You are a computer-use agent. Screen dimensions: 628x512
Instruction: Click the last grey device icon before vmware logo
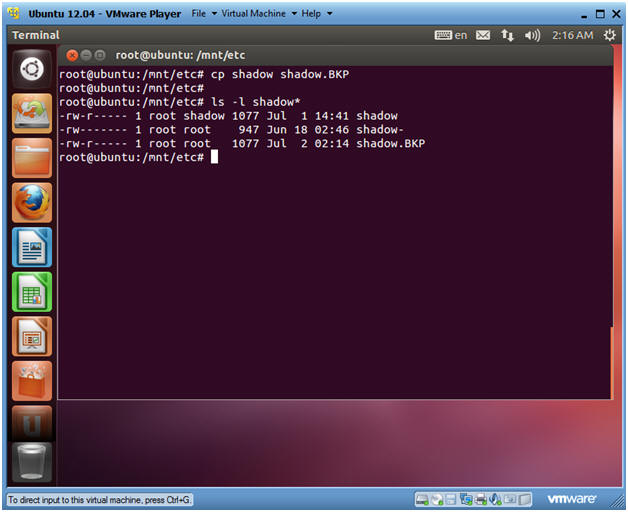click(524, 499)
